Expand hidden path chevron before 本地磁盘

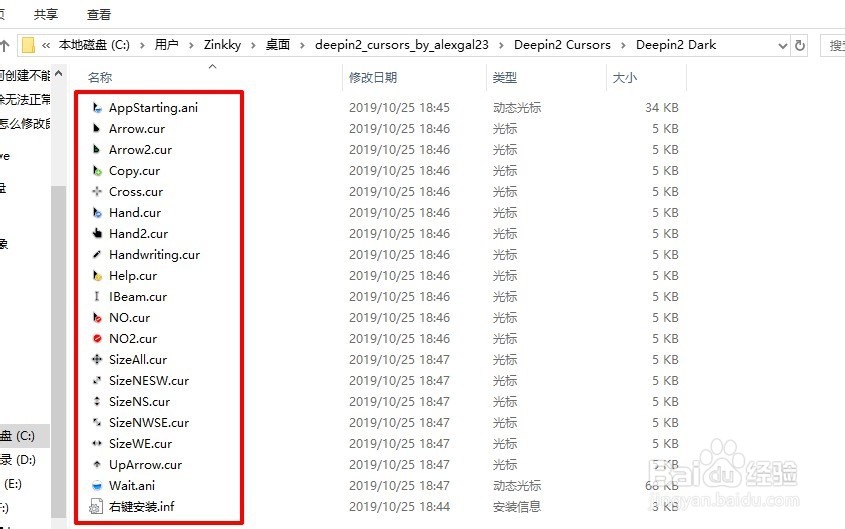[x=46, y=45]
